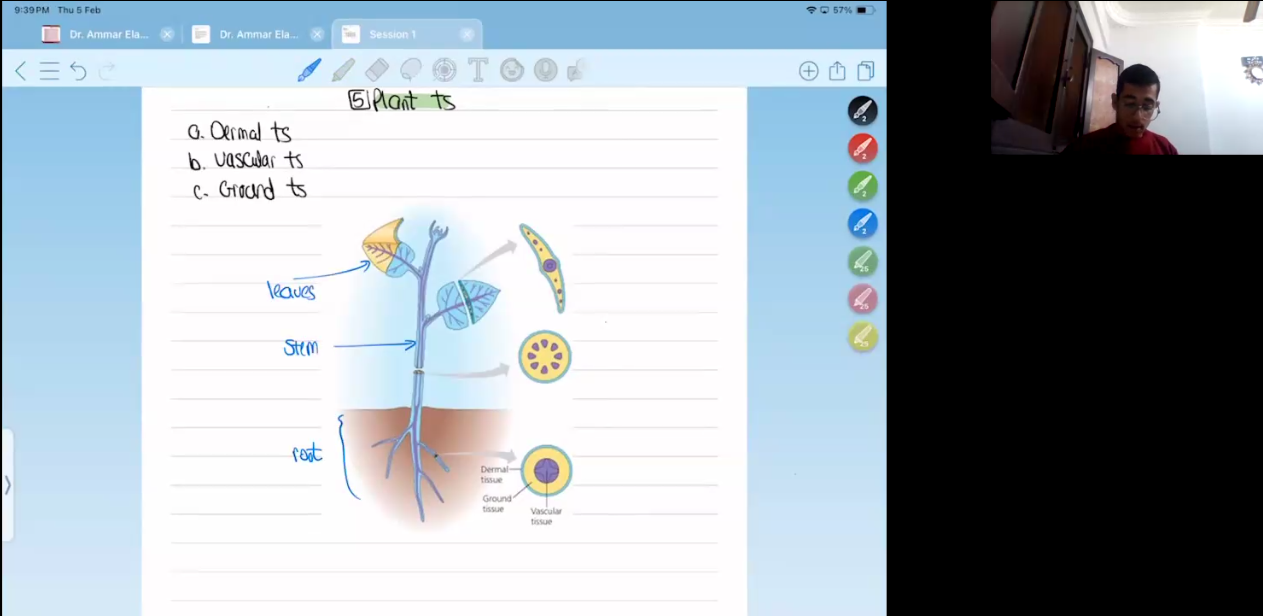The height and width of the screenshot is (616, 1263).
Task: Expand the left sidebar handle
Action: pyautogui.click(x=7, y=485)
